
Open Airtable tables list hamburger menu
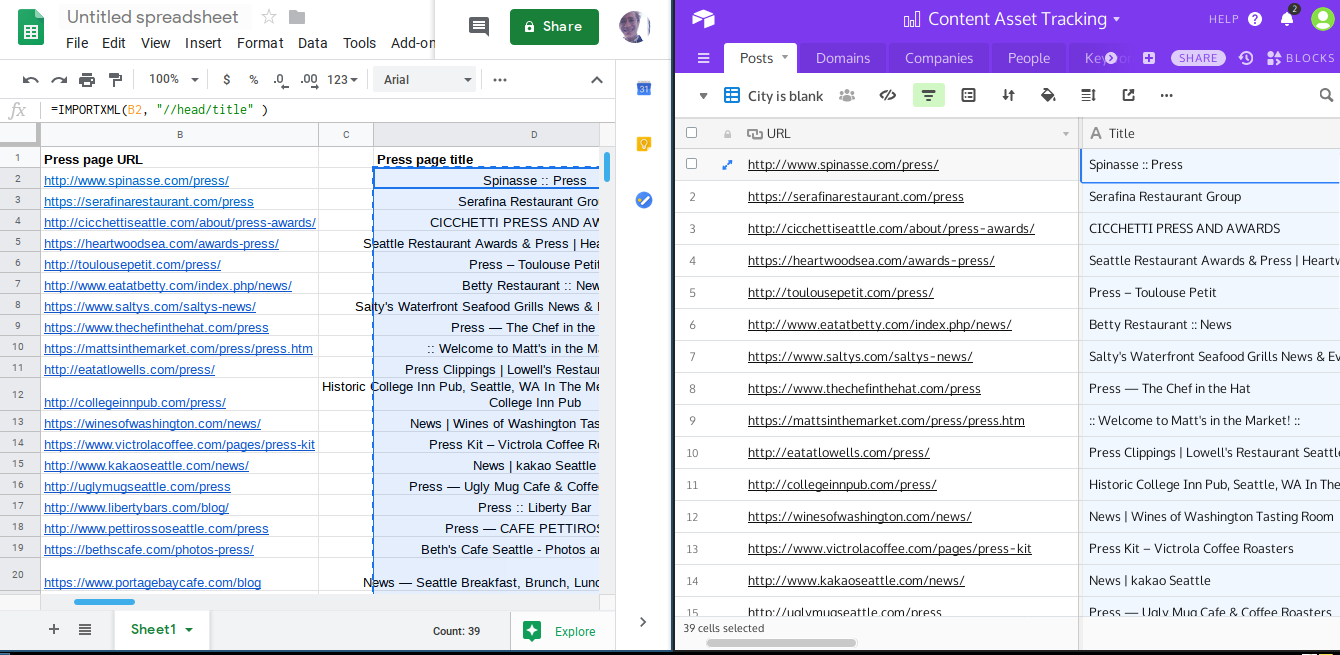(703, 58)
